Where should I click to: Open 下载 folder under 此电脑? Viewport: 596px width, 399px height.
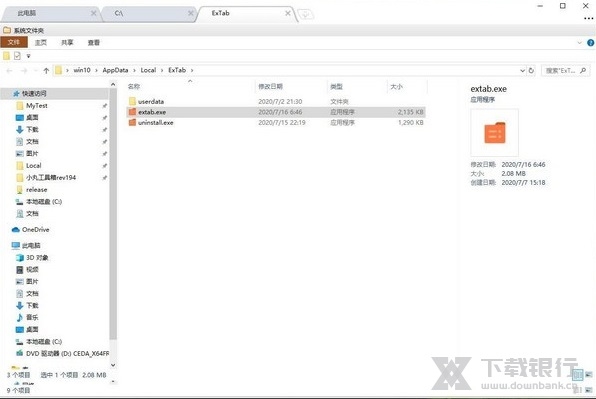pyautogui.click(x=32, y=306)
